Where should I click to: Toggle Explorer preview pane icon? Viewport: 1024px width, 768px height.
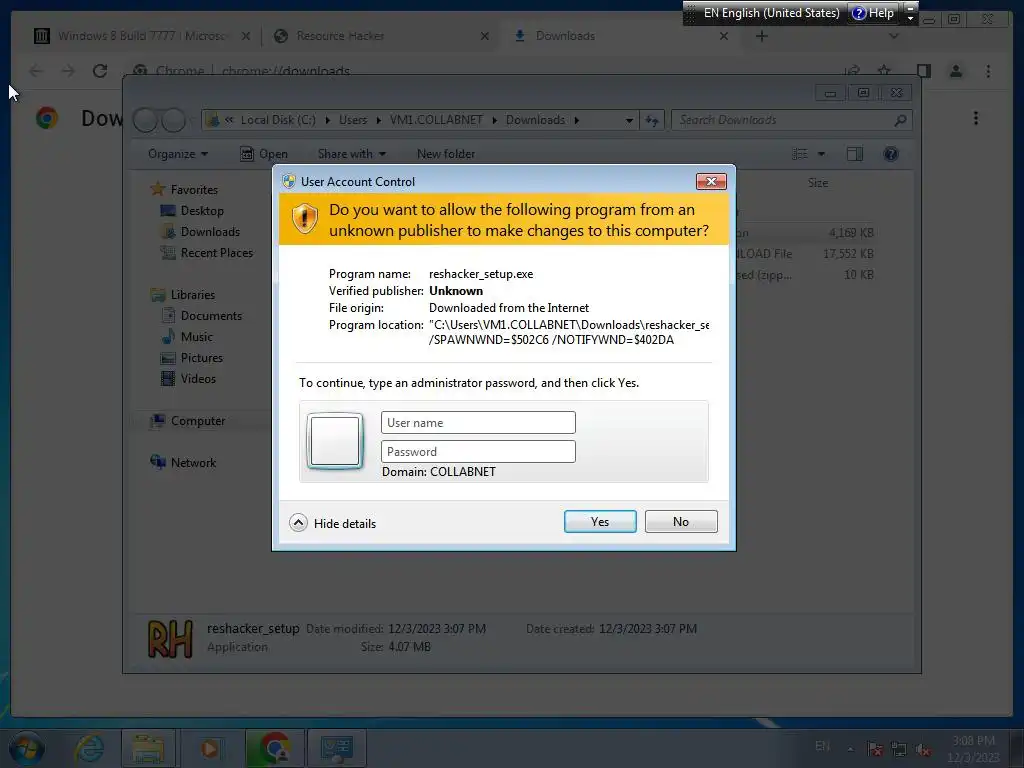tap(854, 154)
